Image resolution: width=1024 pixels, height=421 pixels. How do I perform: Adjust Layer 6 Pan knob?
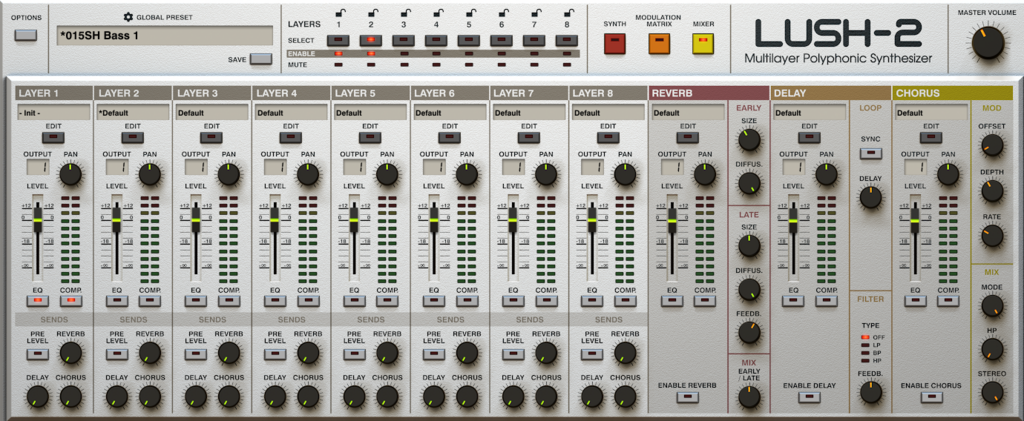click(466, 174)
